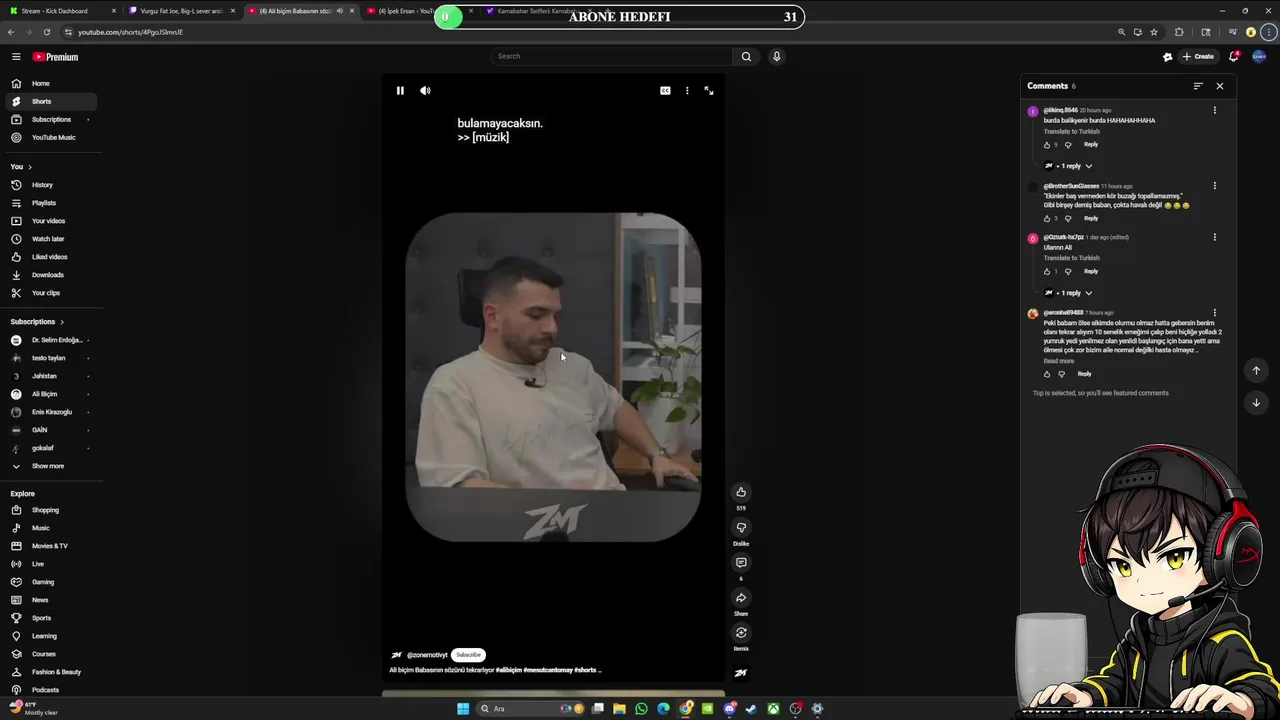
Task: Expand the Subscriptions section header
Action: [x=37, y=322]
